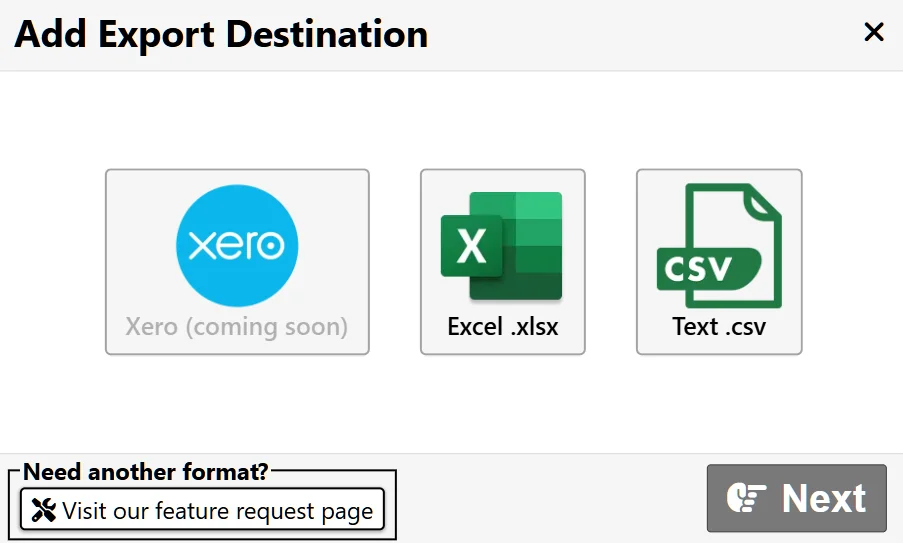Close the Add Export Destination dialog
This screenshot has width=903, height=543.
point(874,32)
